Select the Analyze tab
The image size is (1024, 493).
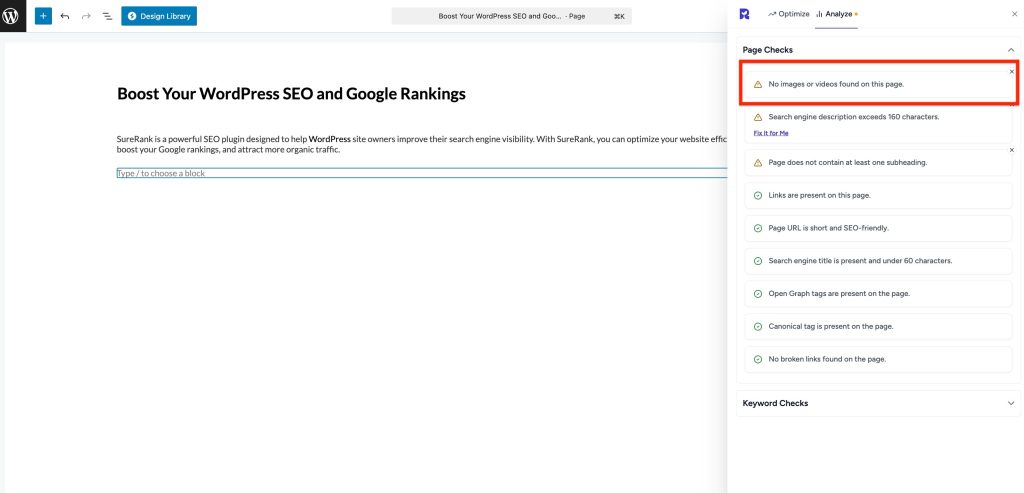(836, 14)
